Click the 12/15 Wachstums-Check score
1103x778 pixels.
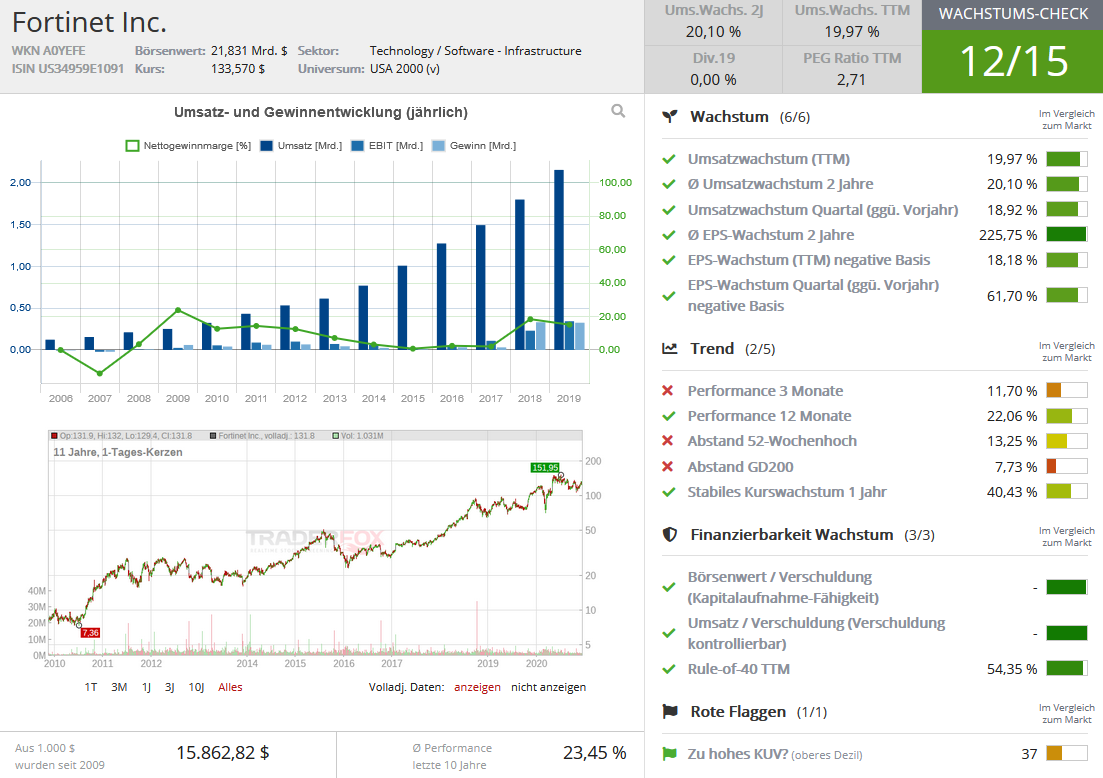(1013, 61)
